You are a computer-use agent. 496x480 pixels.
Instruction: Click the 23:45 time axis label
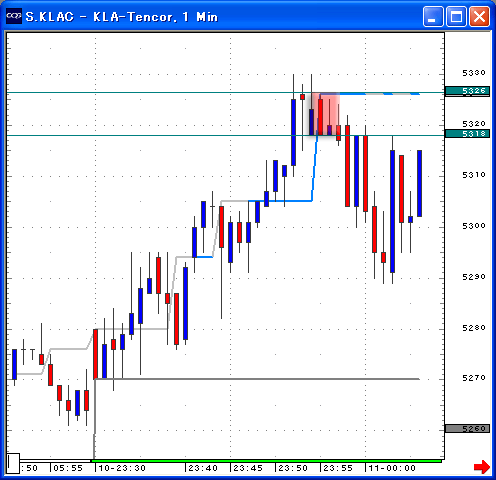[248, 468]
